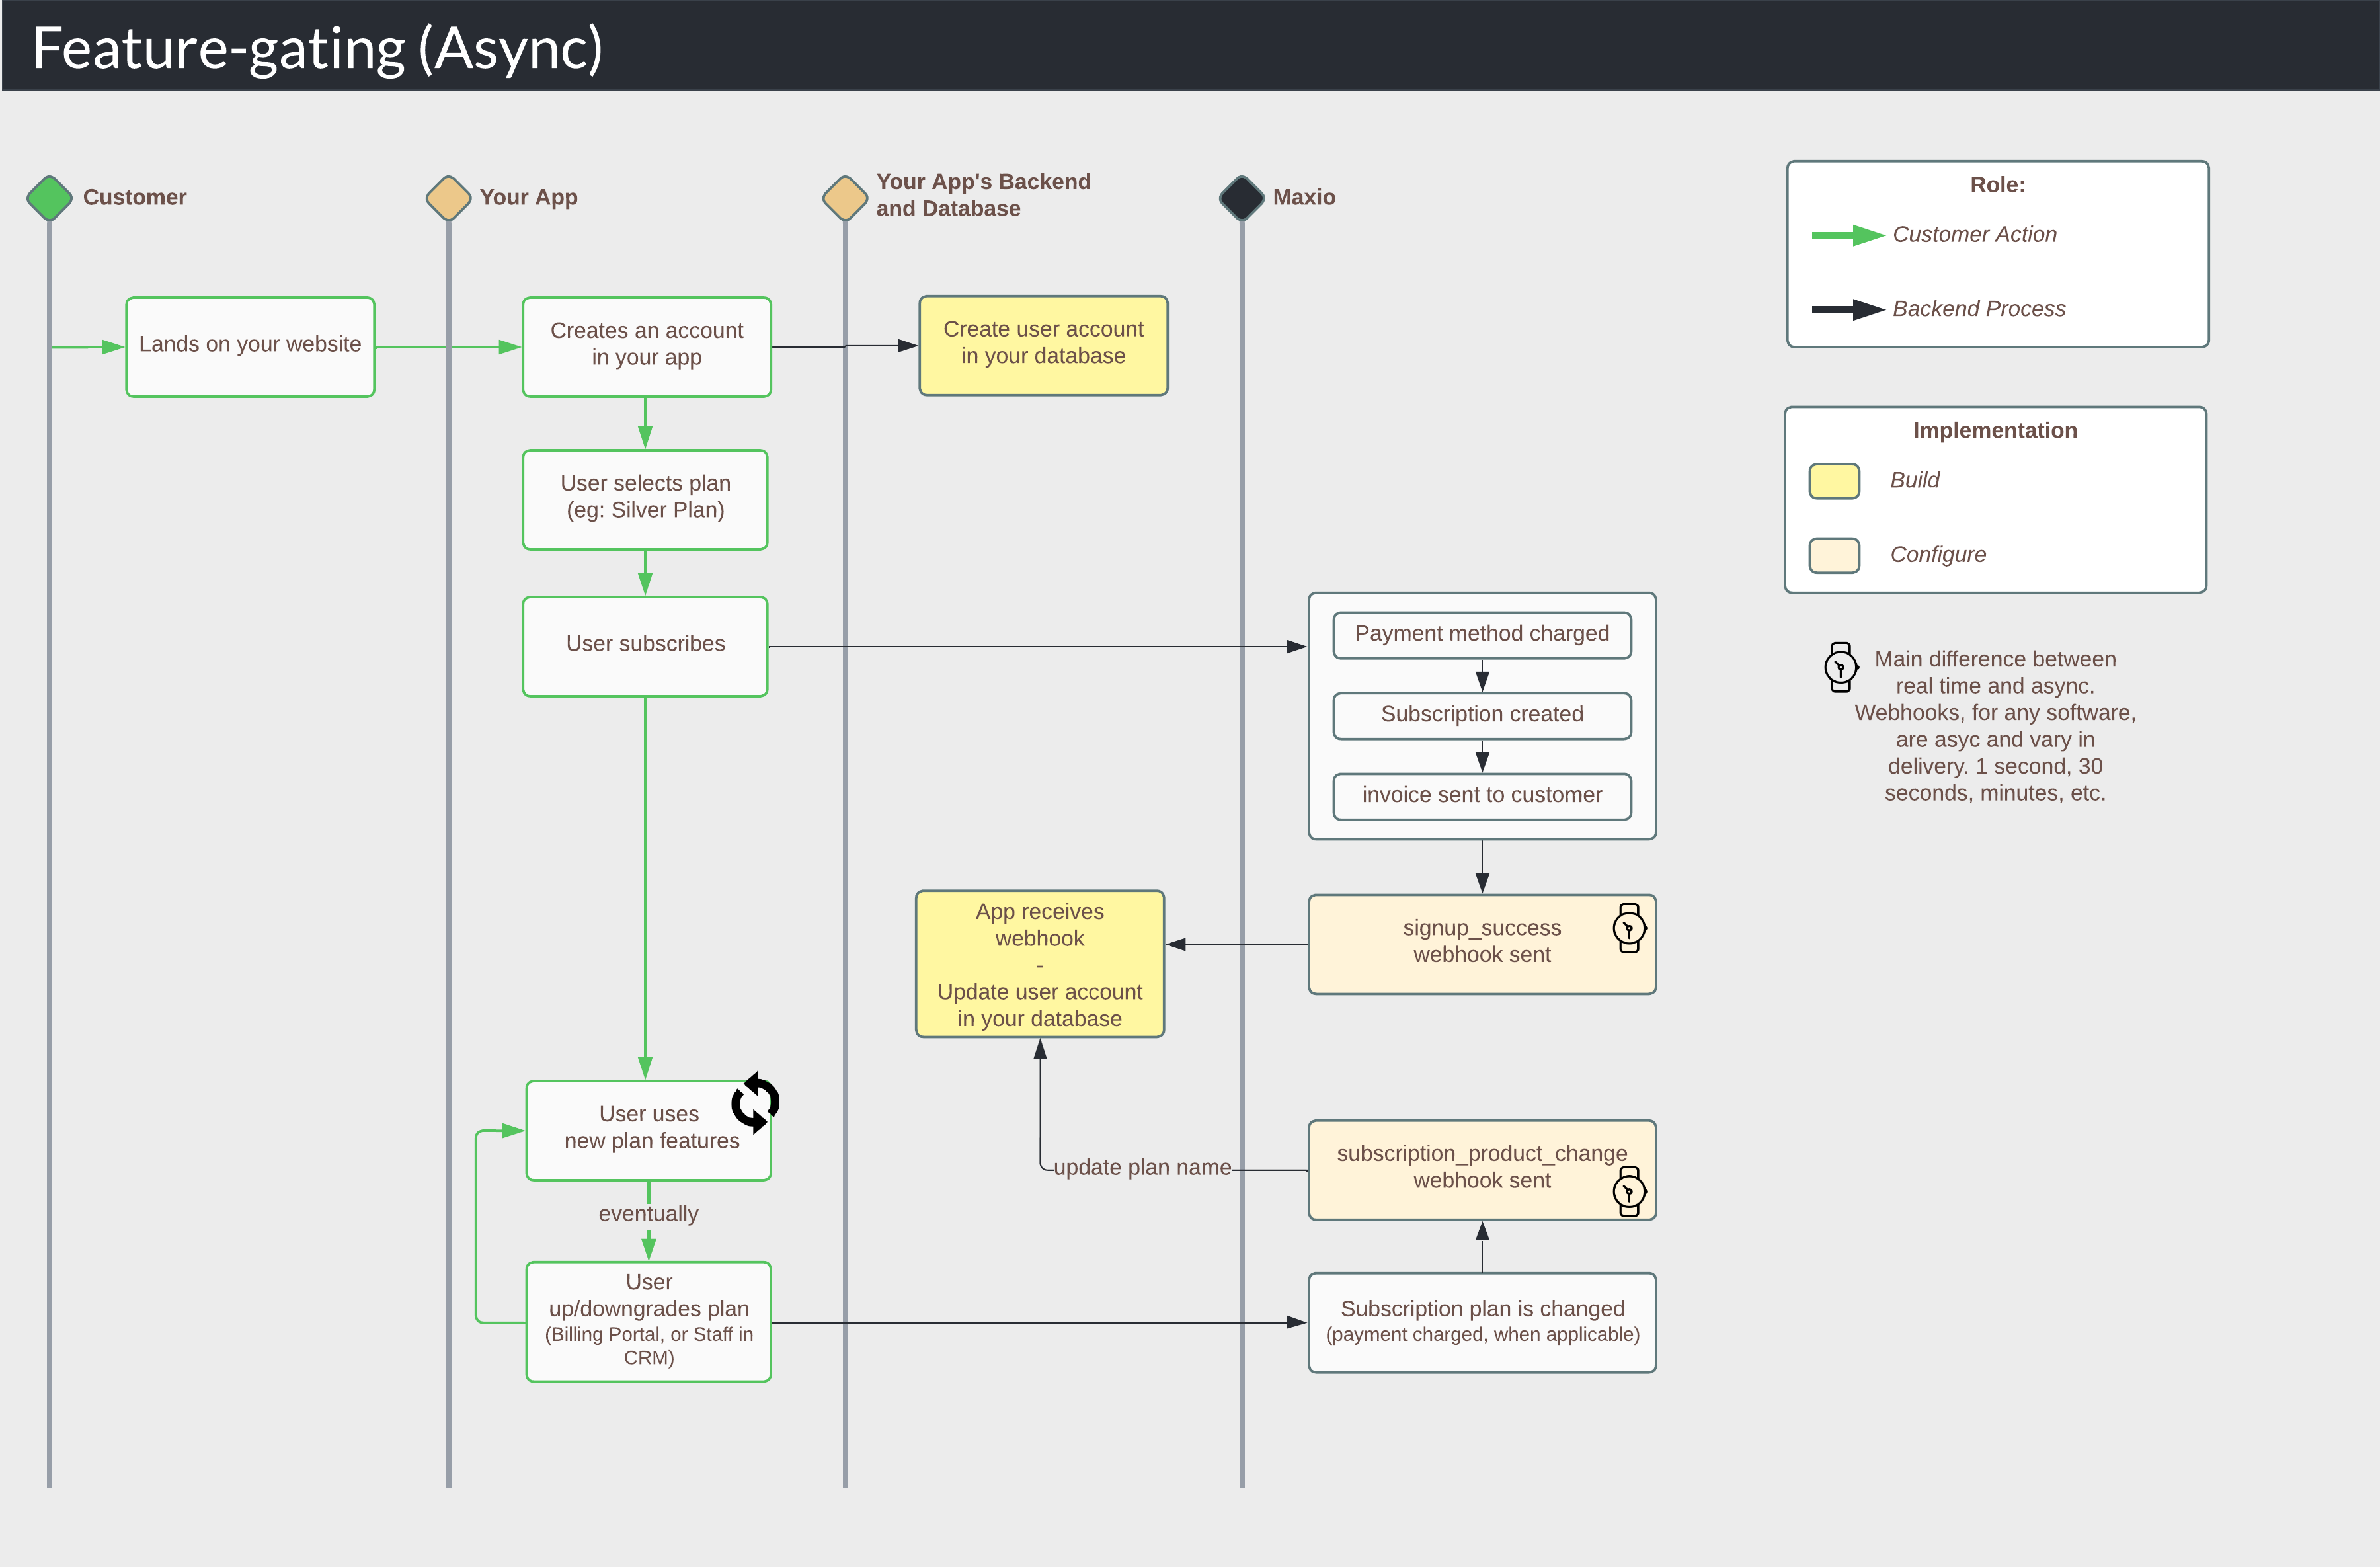This screenshot has width=2380, height=1567.
Task: Select the 'signup_success webhook sent' box
Action: tap(1482, 944)
